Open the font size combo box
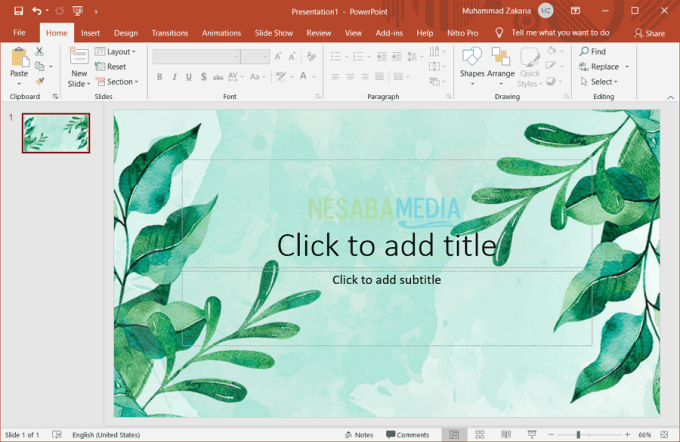Image resolution: width=680 pixels, height=442 pixels. tap(255, 56)
